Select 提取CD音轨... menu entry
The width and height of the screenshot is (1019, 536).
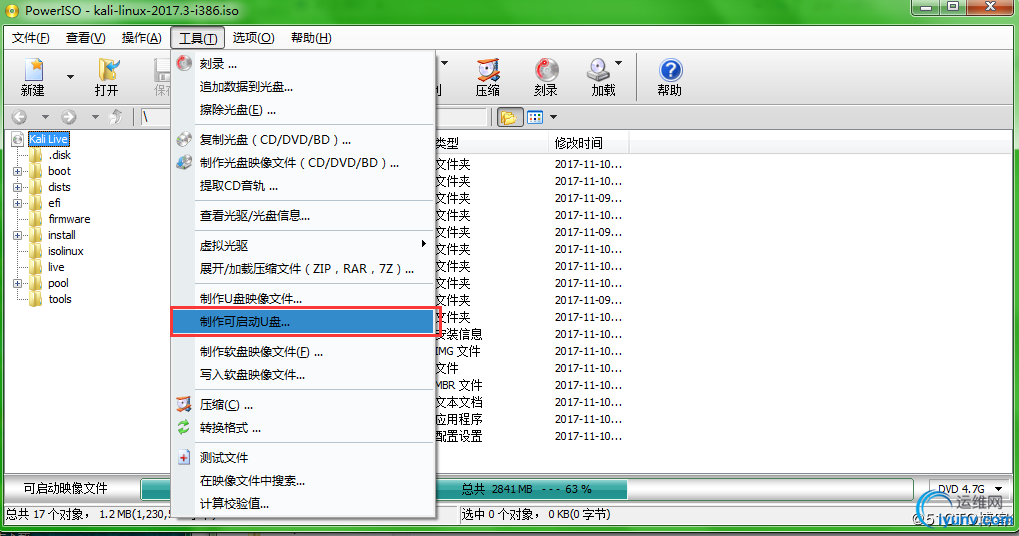click(303, 186)
